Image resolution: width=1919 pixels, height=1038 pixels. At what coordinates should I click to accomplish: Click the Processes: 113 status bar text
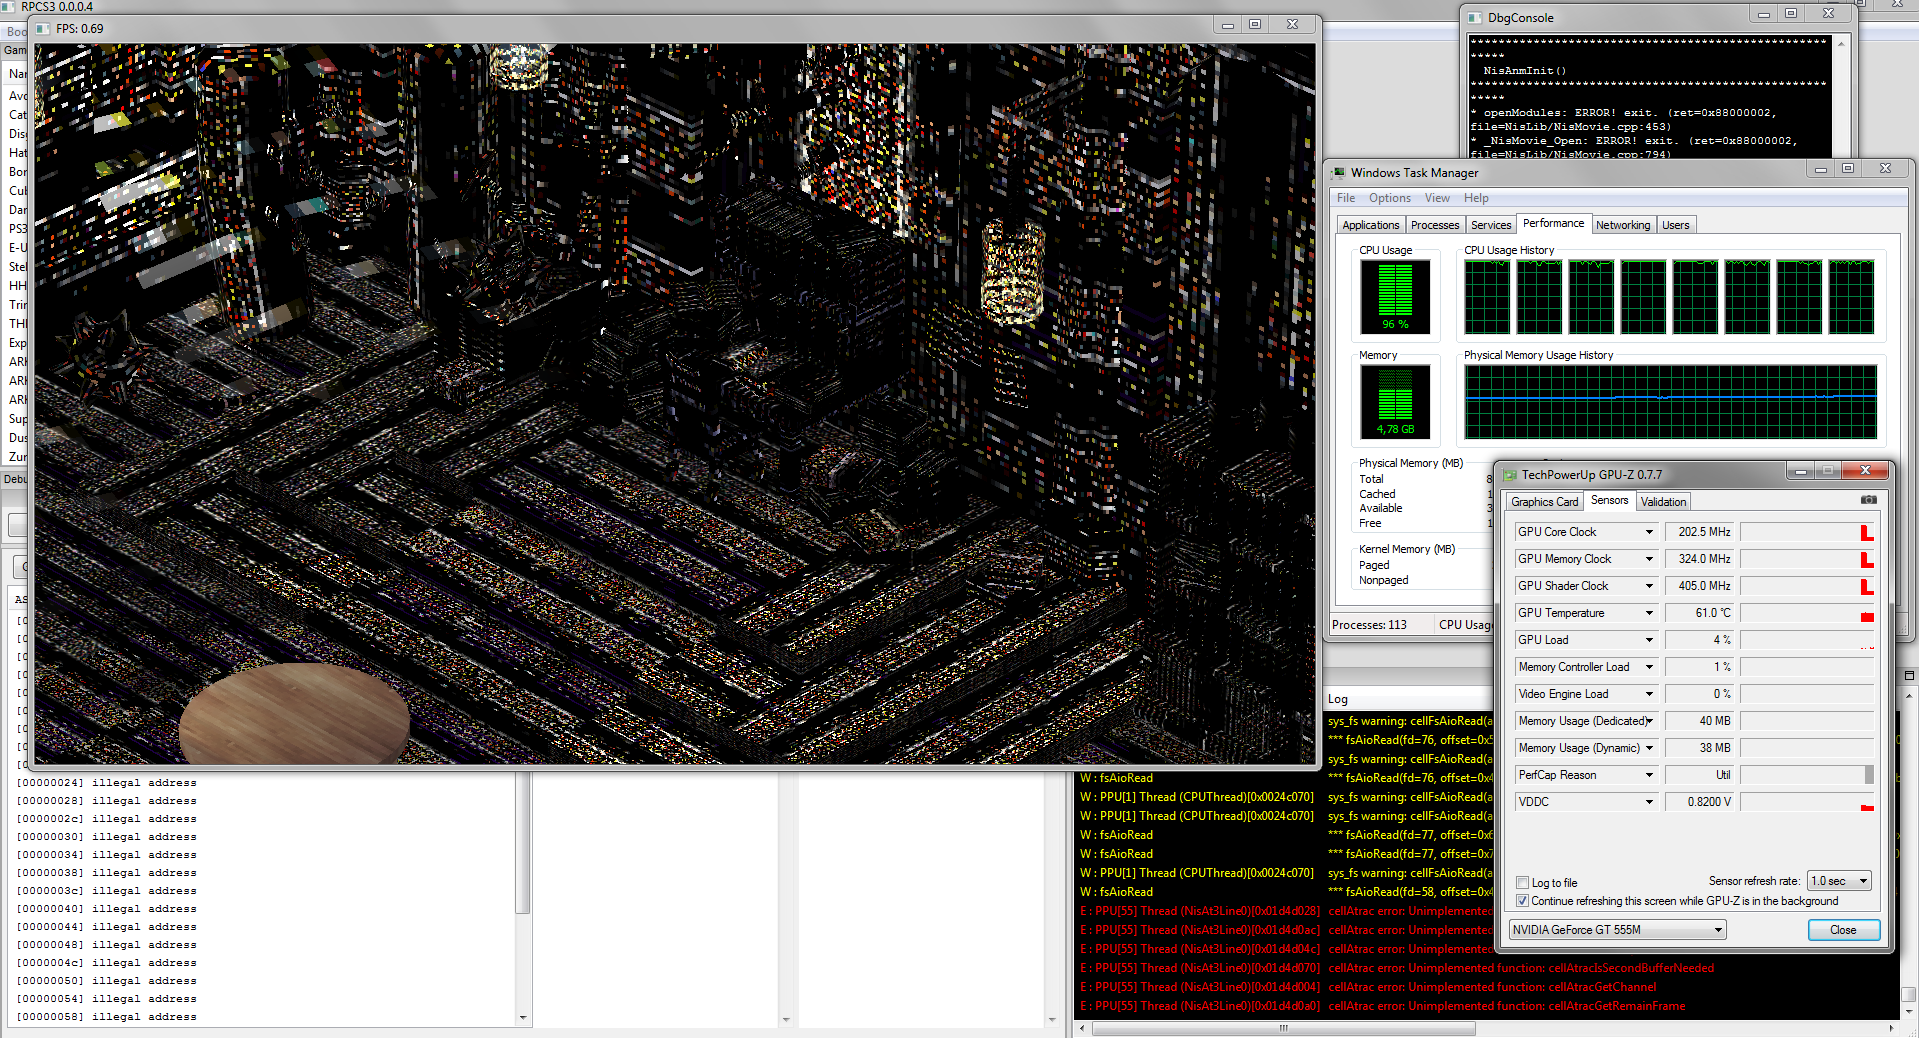[x=1369, y=625]
